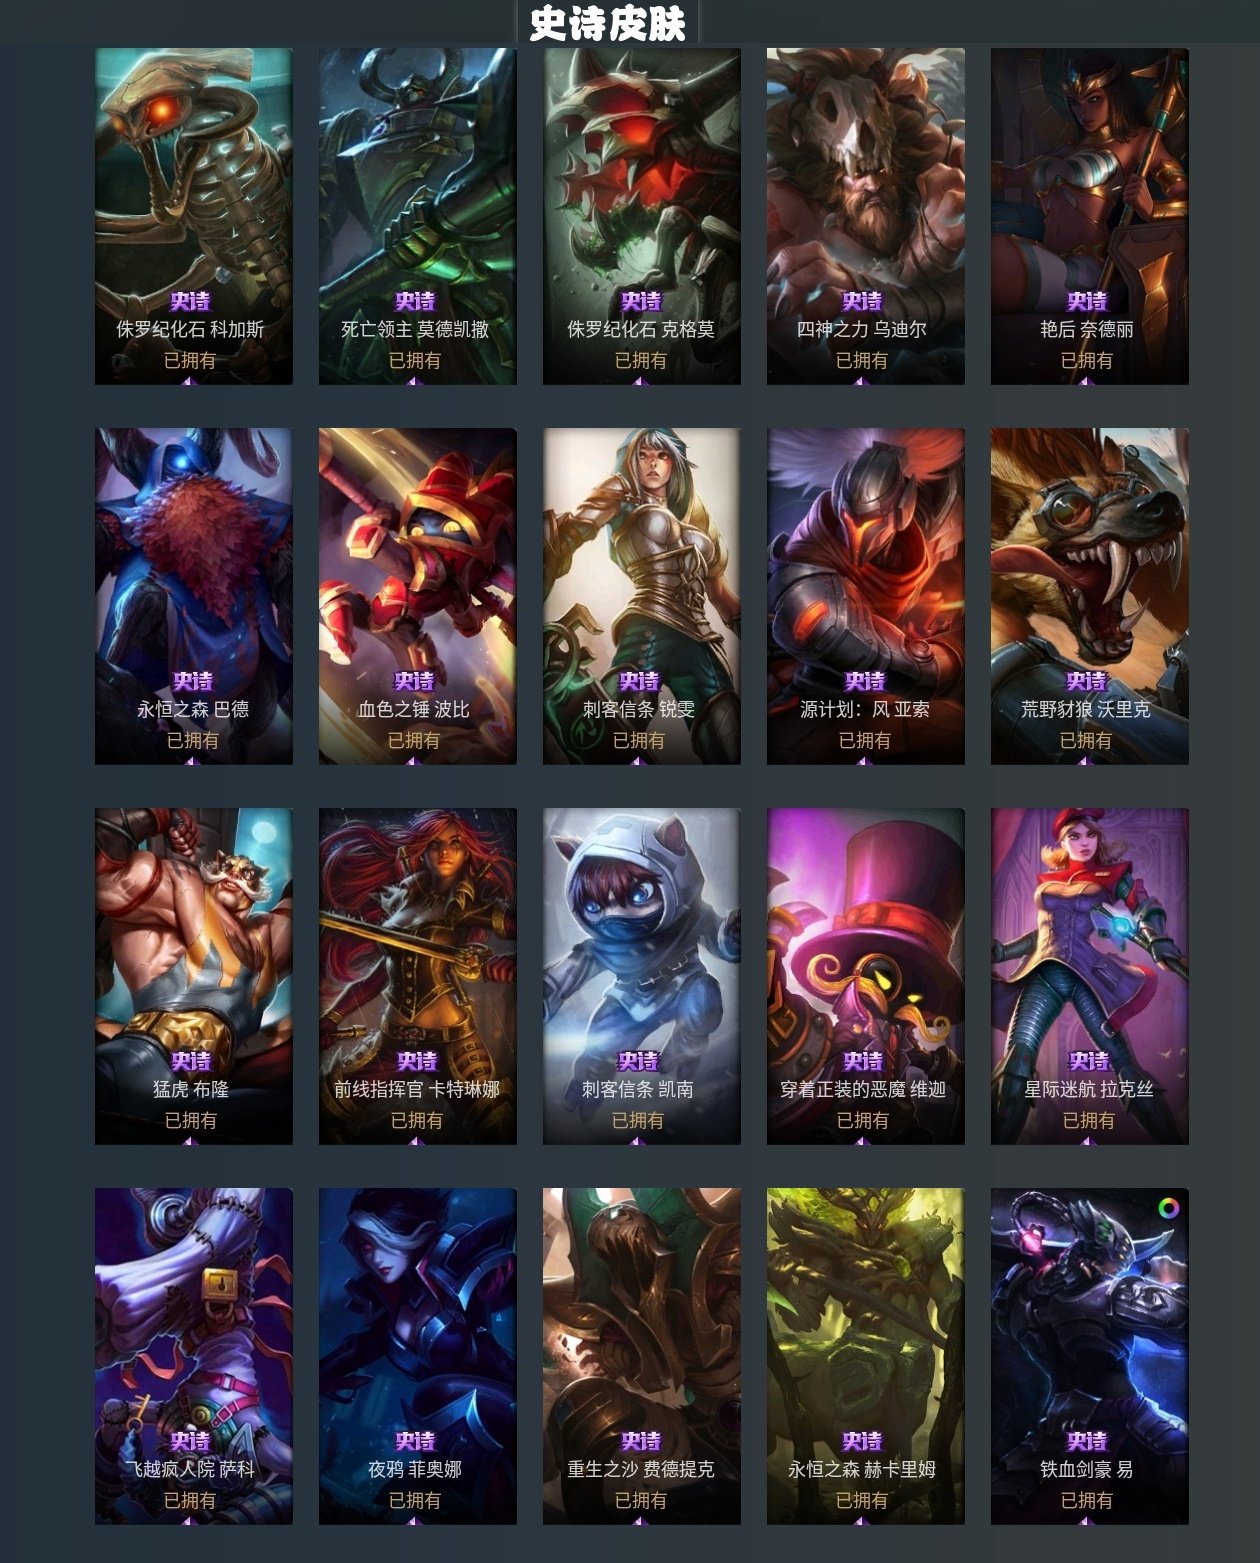Click the 前线指挥官 卡特琳娜 skin
This screenshot has width=1260, height=1563.
(418, 976)
